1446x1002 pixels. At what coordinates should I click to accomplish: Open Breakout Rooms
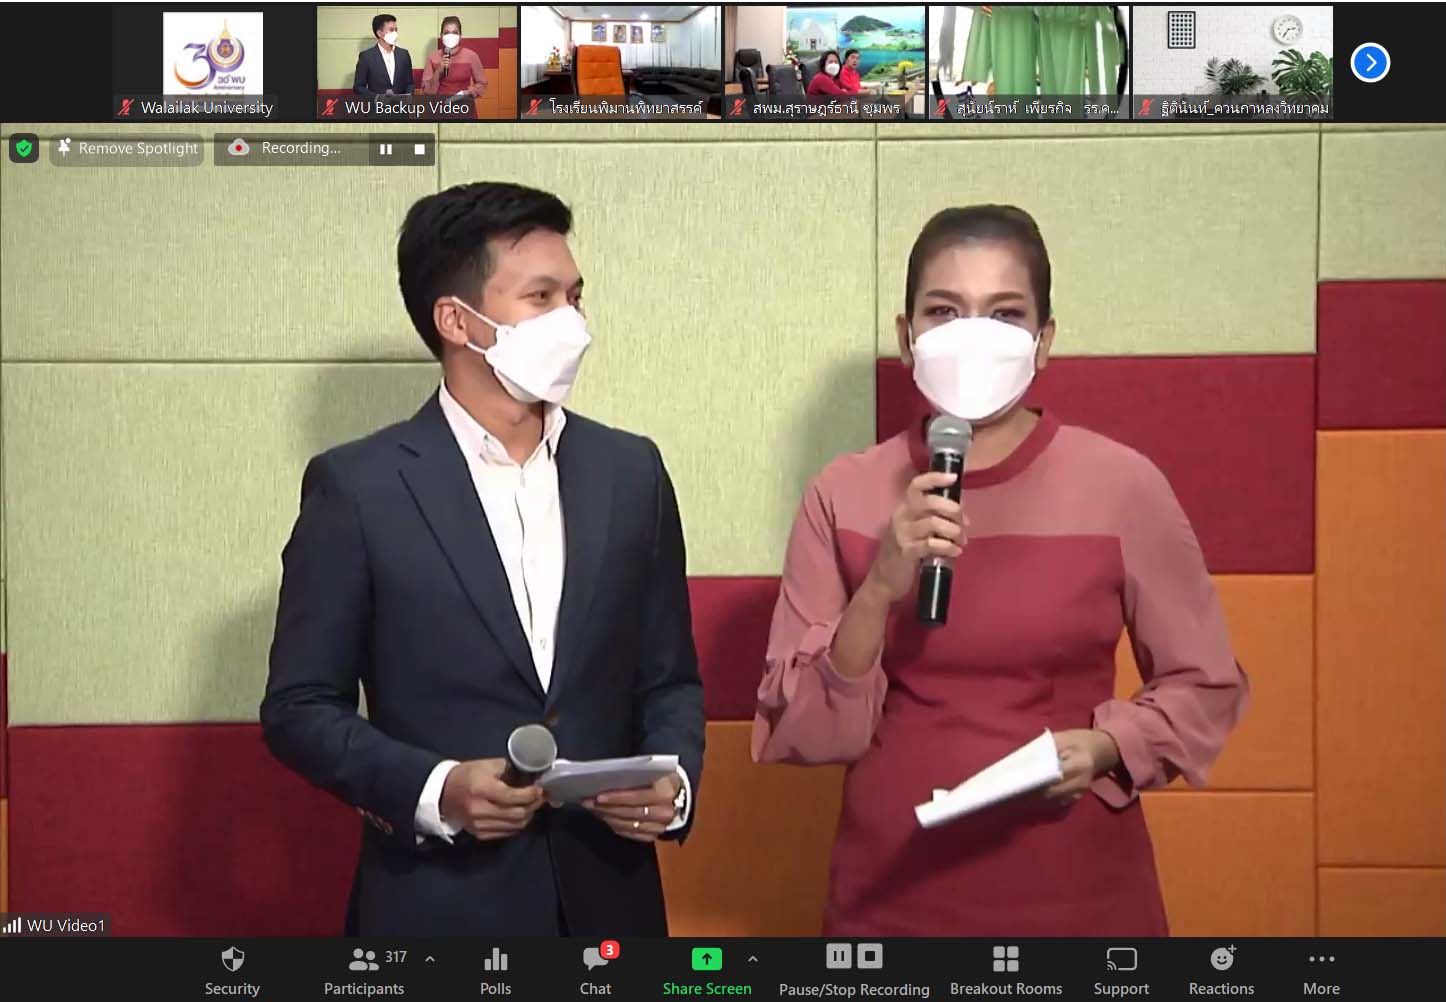[x=1005, y=970]
